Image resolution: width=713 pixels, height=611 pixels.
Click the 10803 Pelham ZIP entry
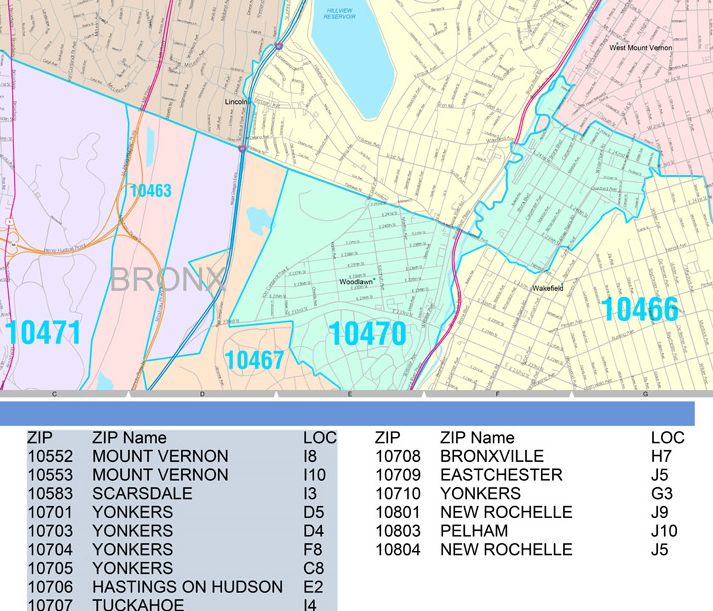click(441, 531)
